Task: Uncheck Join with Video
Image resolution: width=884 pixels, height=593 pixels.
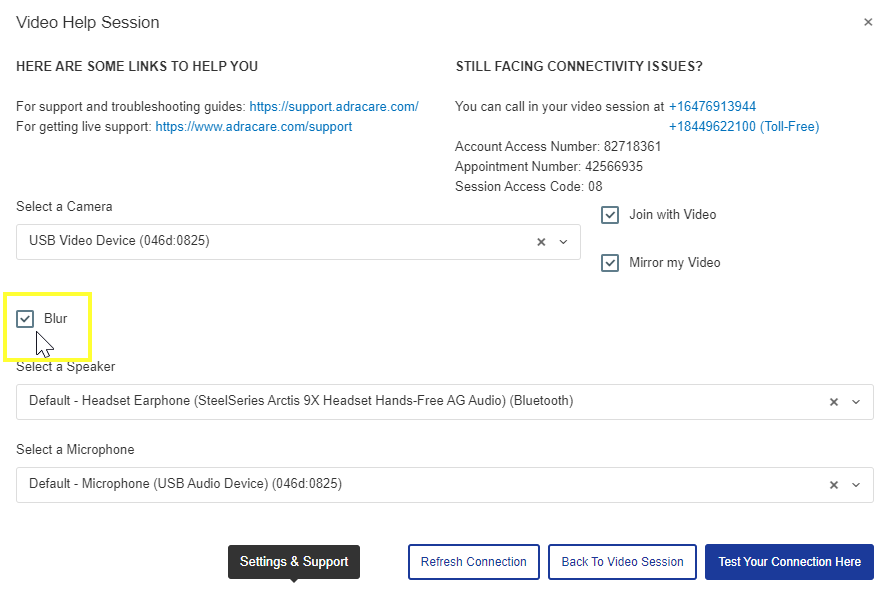Action: pos(610,215)
